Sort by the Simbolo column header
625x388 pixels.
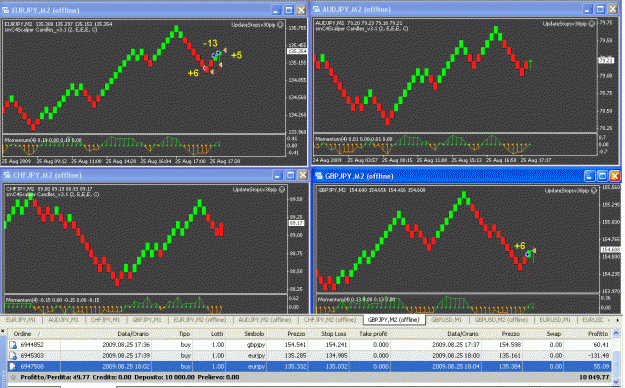point(254,334)
